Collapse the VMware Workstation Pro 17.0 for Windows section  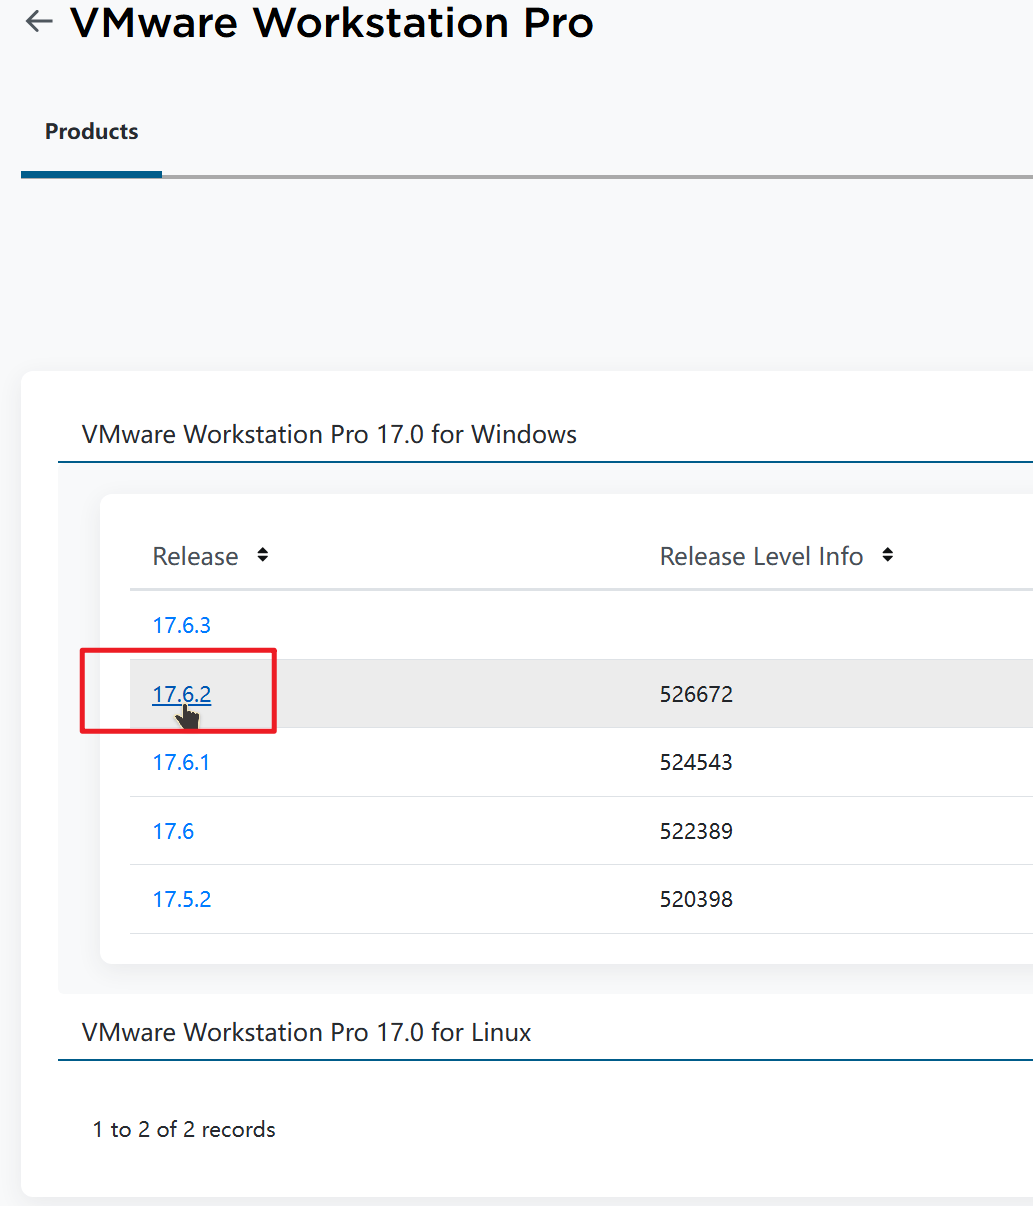tap(328, 434)
